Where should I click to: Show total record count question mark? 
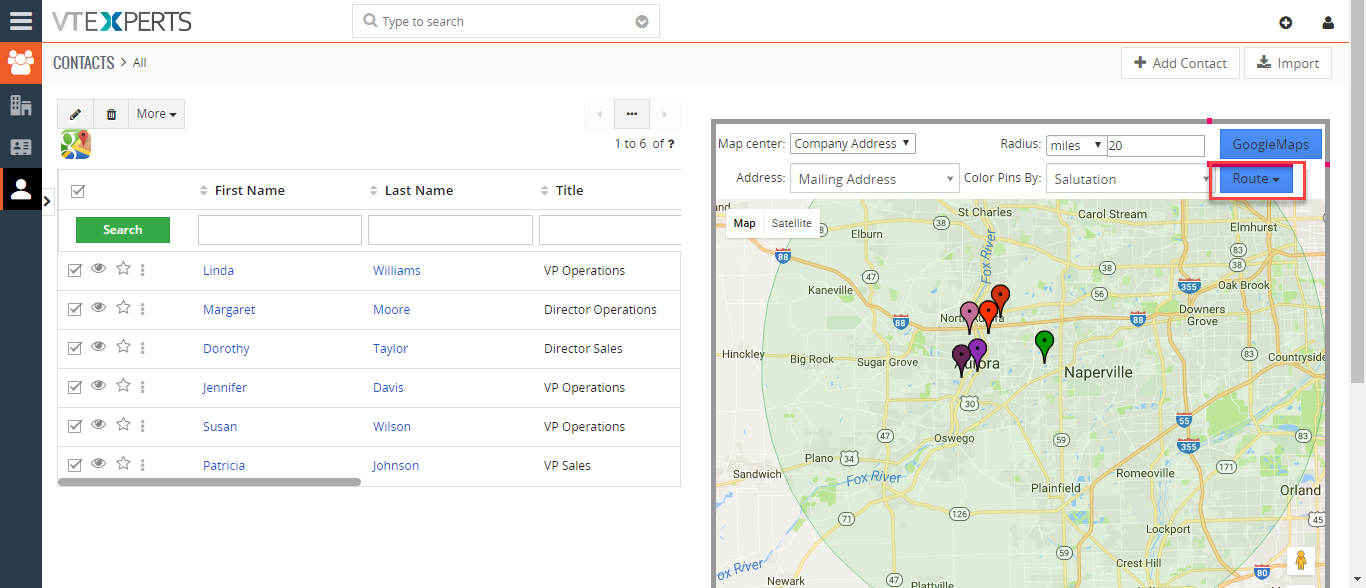tap(671, 144)
